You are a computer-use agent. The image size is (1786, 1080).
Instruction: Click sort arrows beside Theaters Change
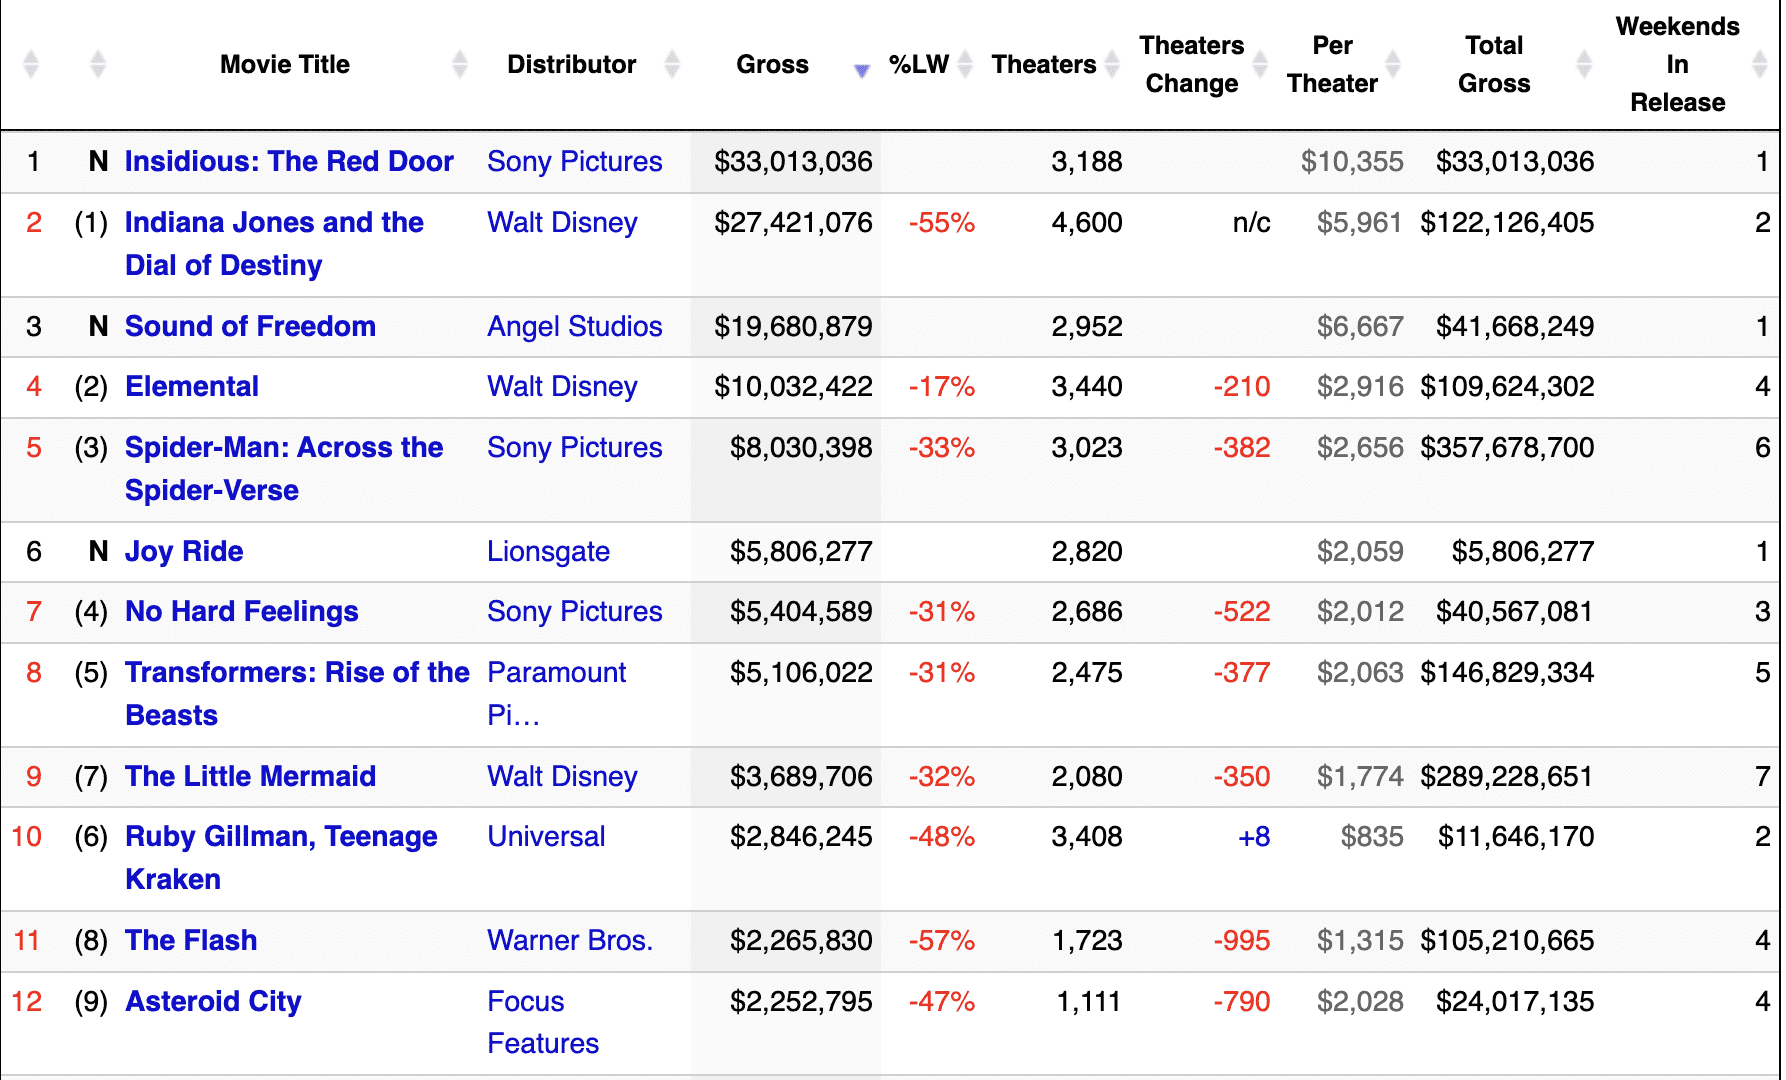1261,64
